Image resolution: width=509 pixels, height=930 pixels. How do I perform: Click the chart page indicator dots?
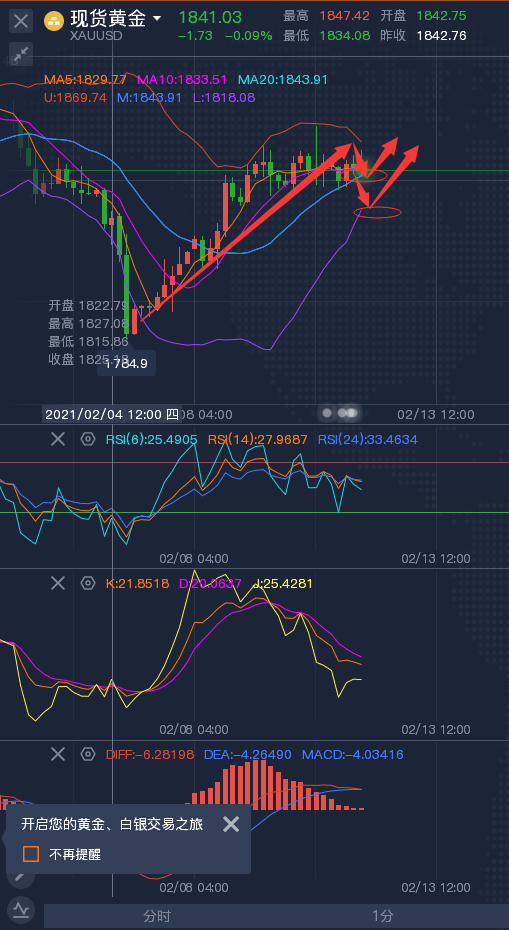click(x=340, y=412)
